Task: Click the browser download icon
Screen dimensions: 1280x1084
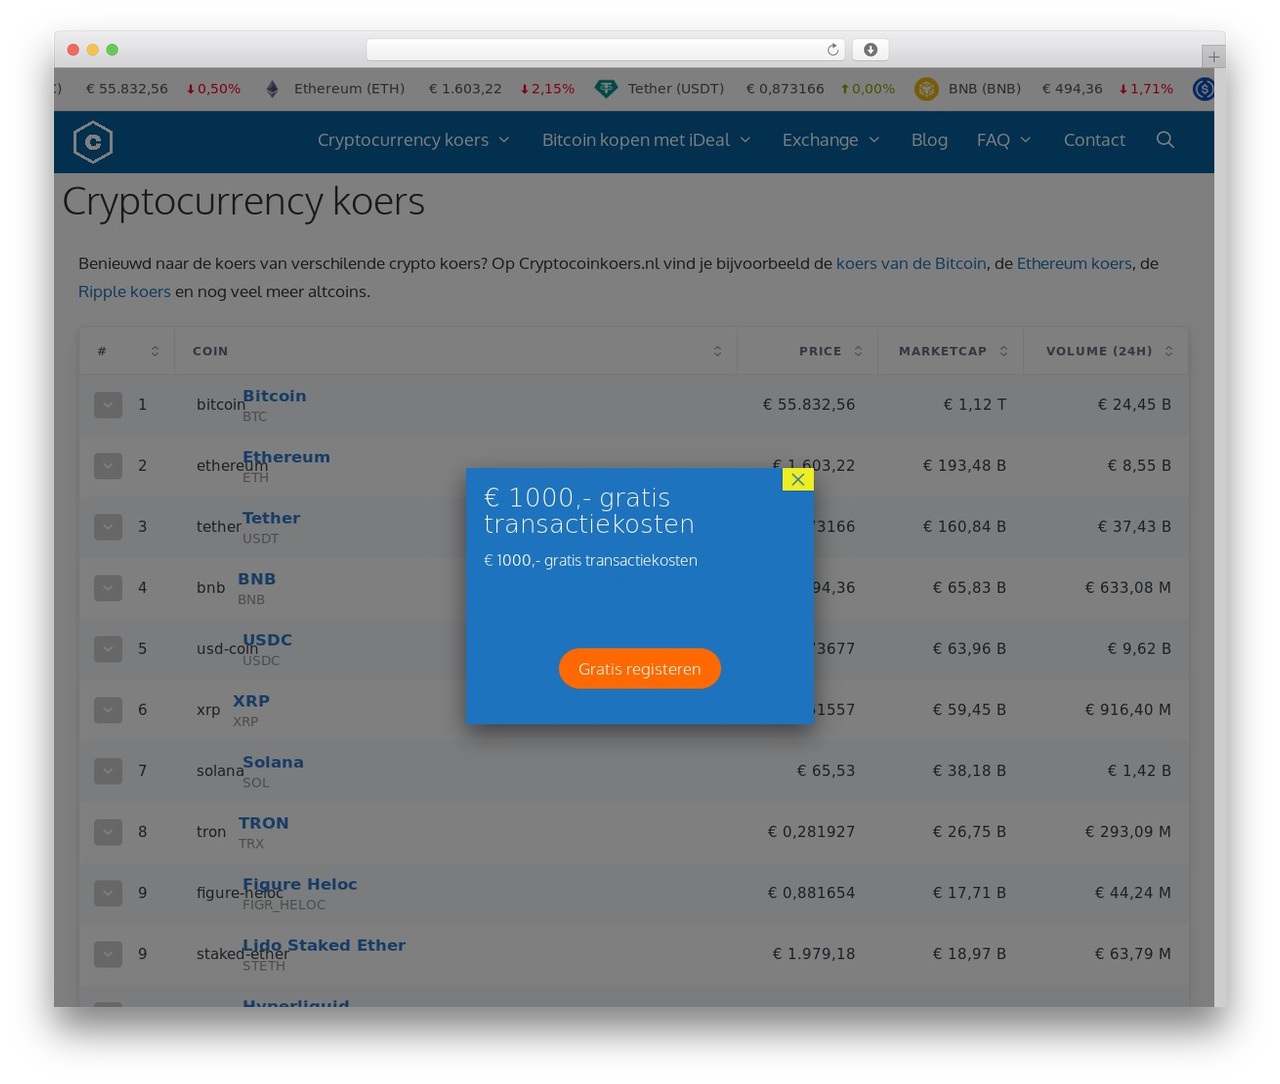Action: click(871, 50)
